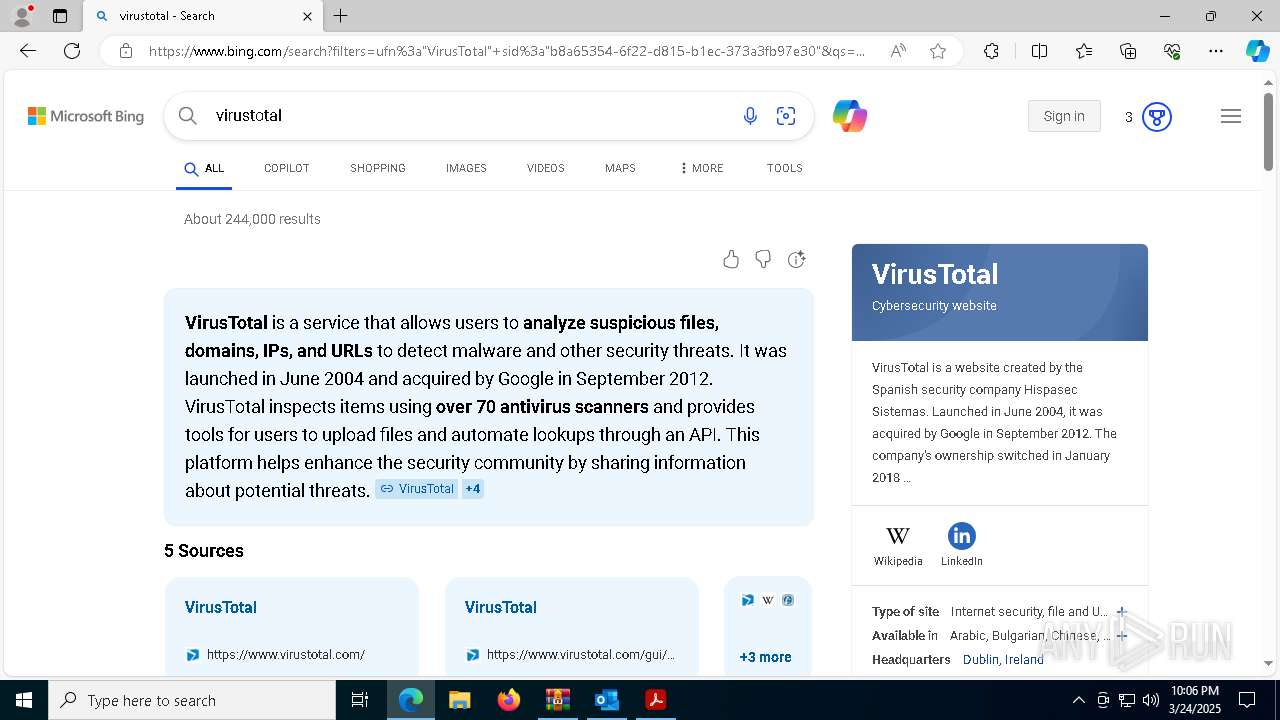Open Outlook from the taskbar

pyautogui.click(x=607, y=700)
